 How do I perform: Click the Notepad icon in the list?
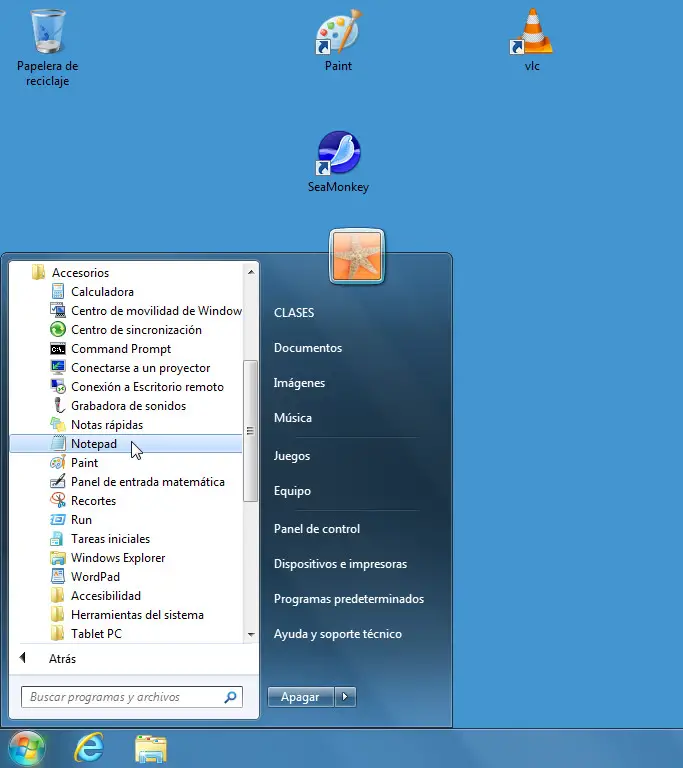58,443
